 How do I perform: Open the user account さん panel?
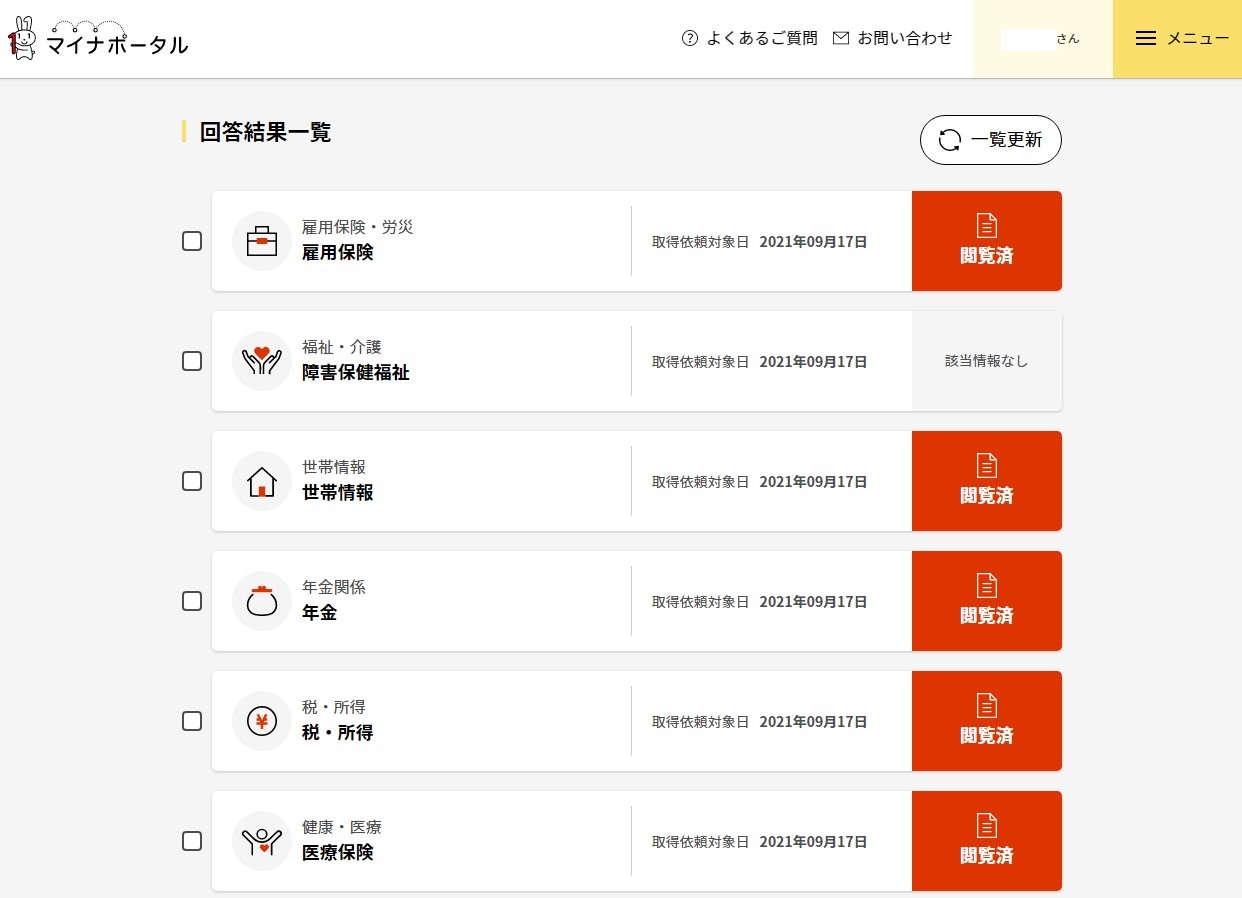tap(1042, 38)
